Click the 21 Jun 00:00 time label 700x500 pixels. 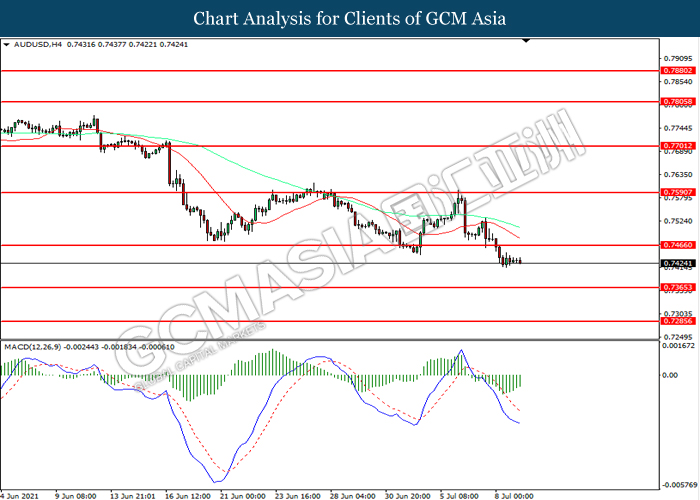[x=242, y=496]
